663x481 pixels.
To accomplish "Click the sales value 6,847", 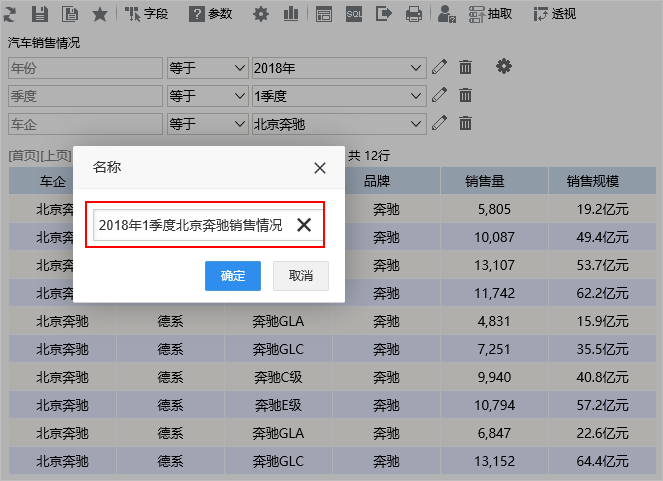I will (494, 433).
